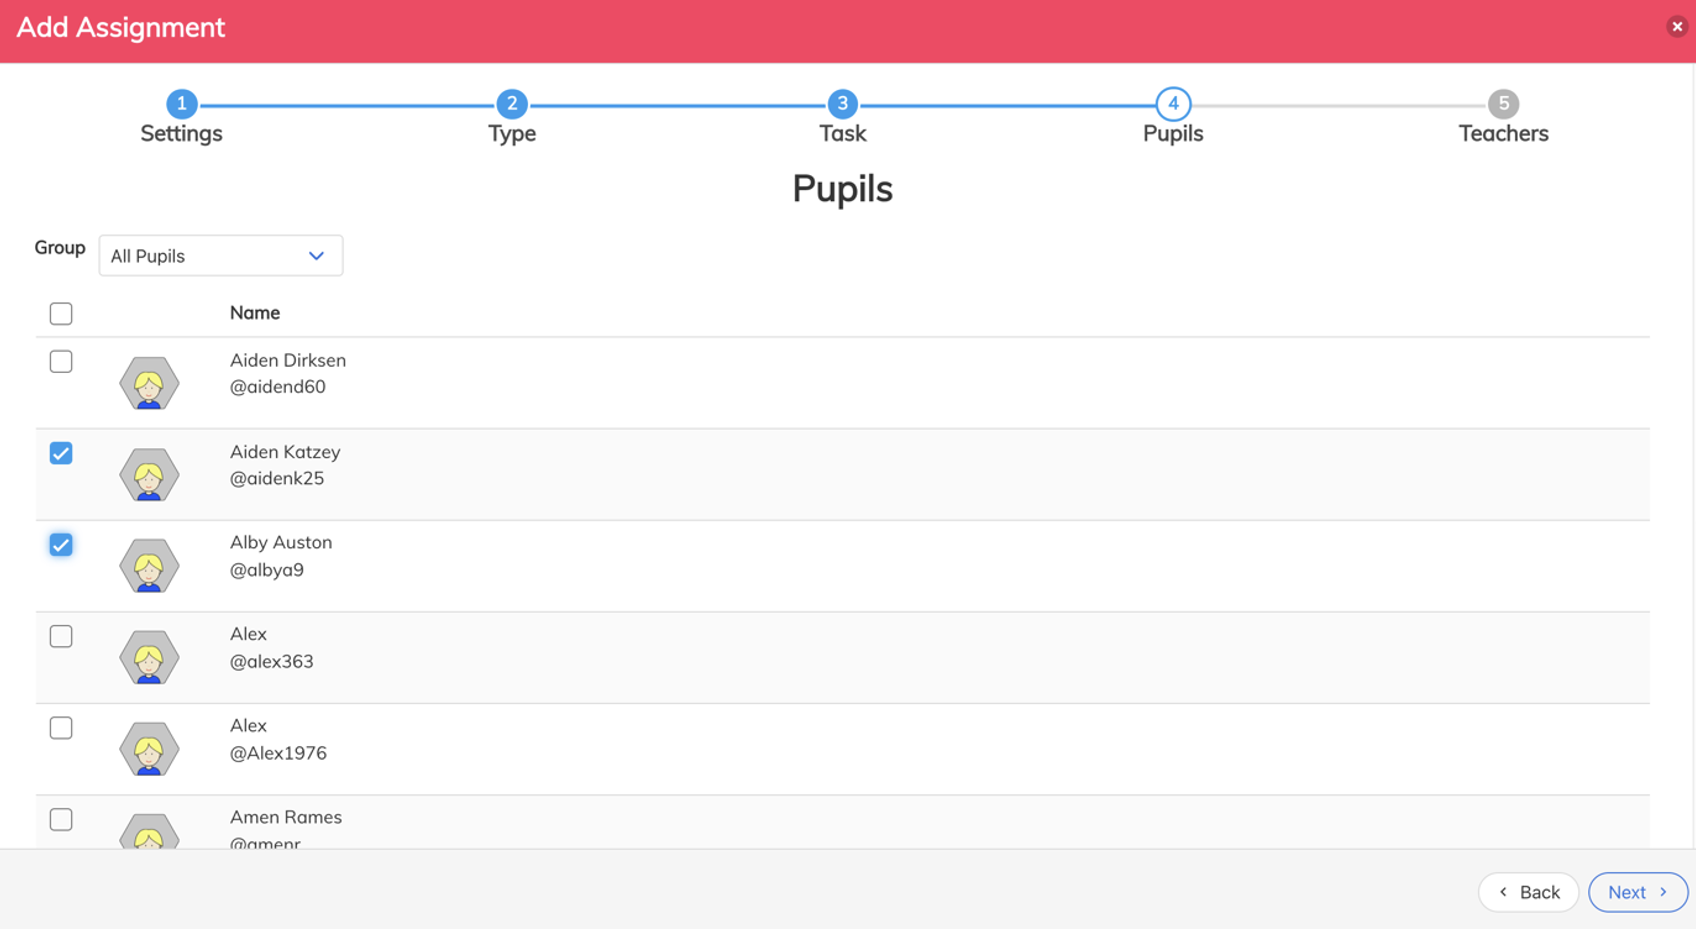Click avatar icon for @Alex1976
This screenshot has height=932, width=1696.
(149, 749)
